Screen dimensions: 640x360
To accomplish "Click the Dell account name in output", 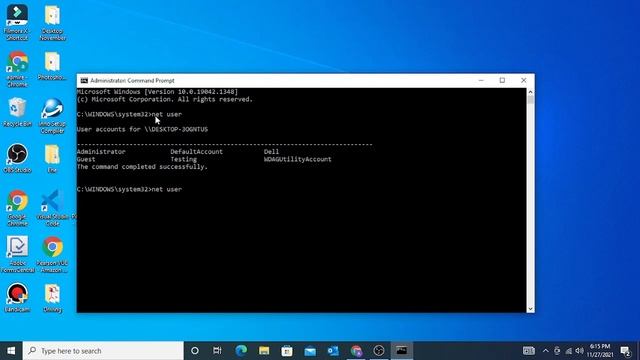I will pos(271,151).
